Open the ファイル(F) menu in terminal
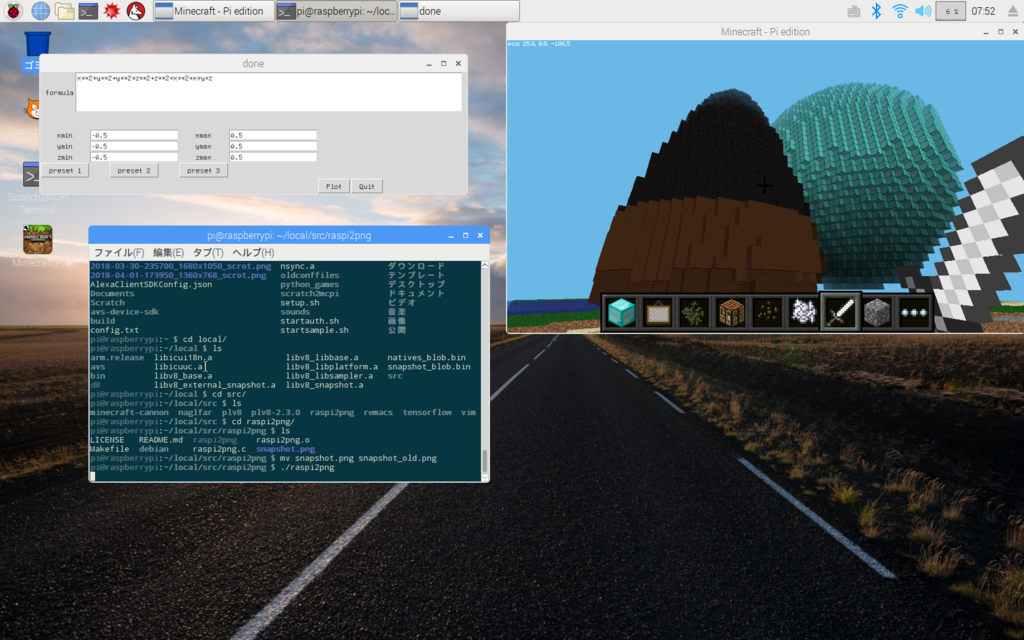Image resolution: width=1024 pixels, height=640 pixels. pos(118,253)
